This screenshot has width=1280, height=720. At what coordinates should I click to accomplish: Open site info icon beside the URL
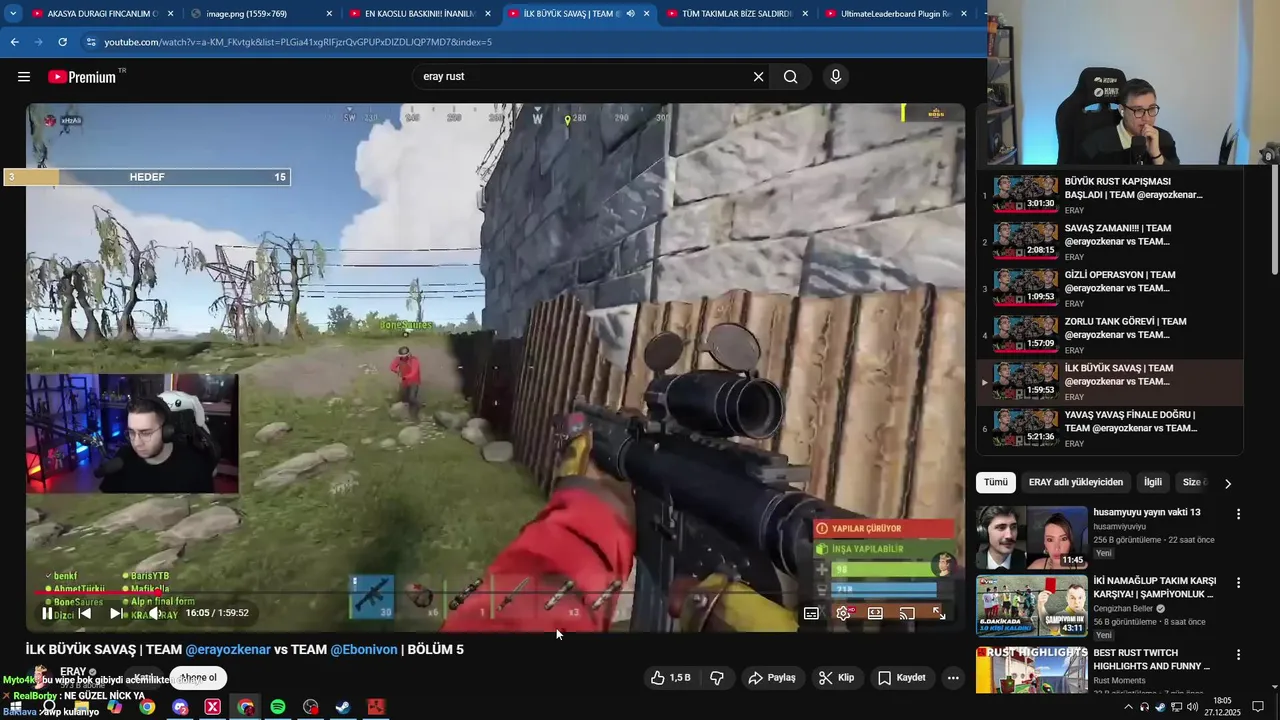coord(91,42)
